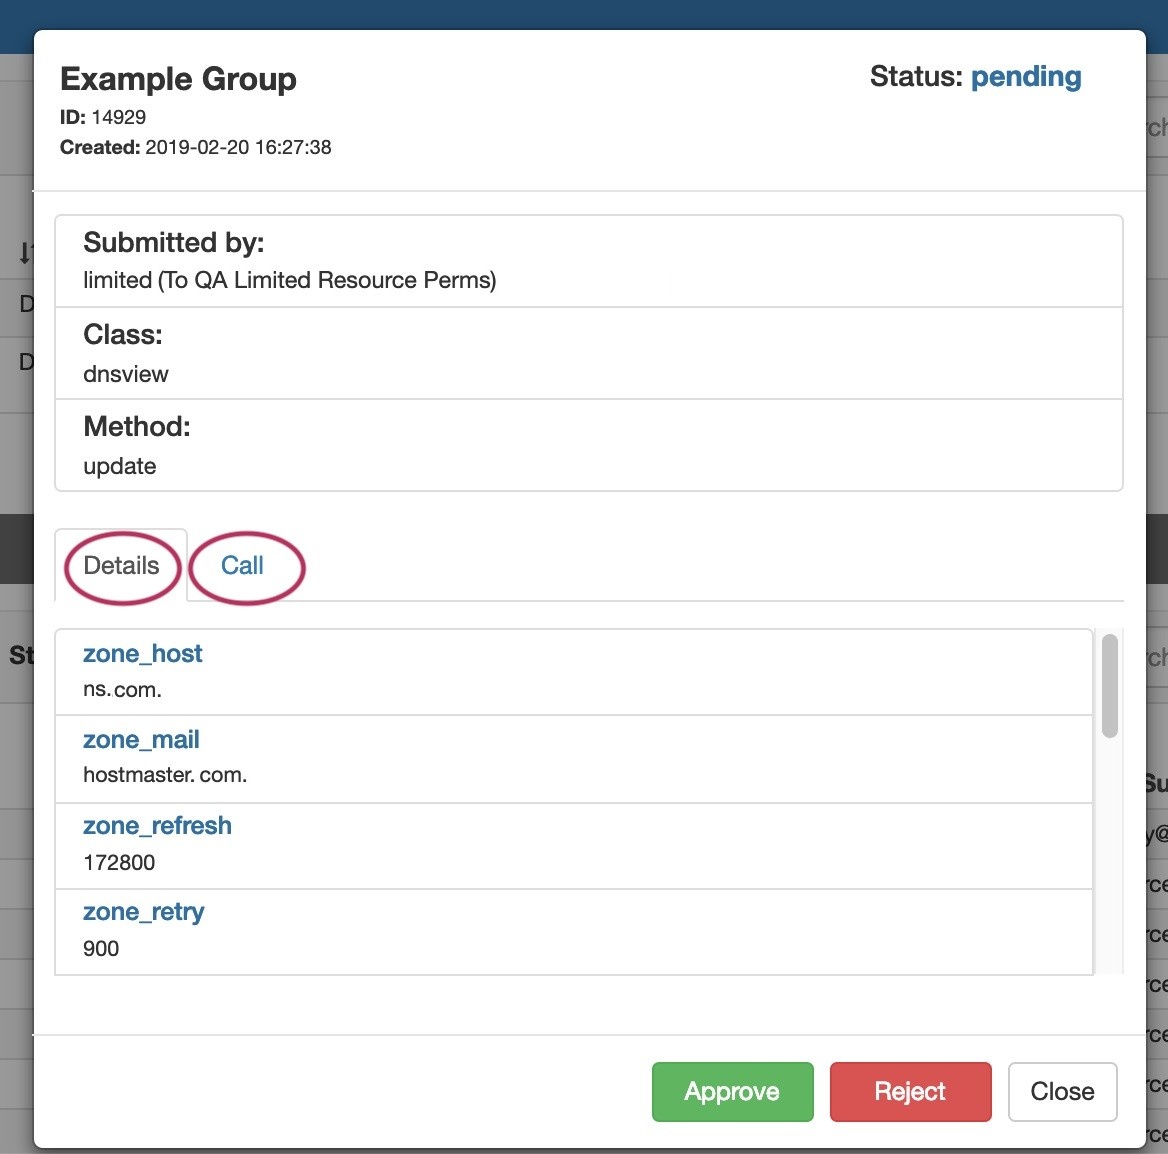Click the 900 retry value
Screen dimensions: 1168x1154
click(x=101, y=948)
